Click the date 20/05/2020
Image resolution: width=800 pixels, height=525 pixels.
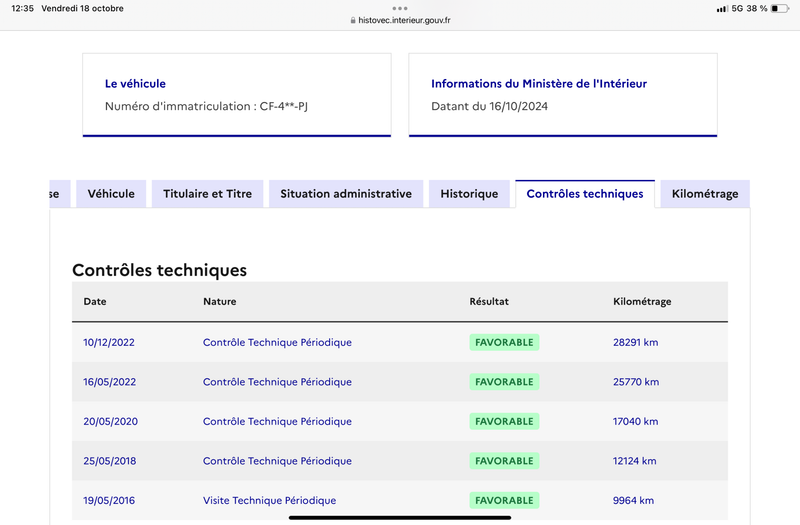coord(111,421)
